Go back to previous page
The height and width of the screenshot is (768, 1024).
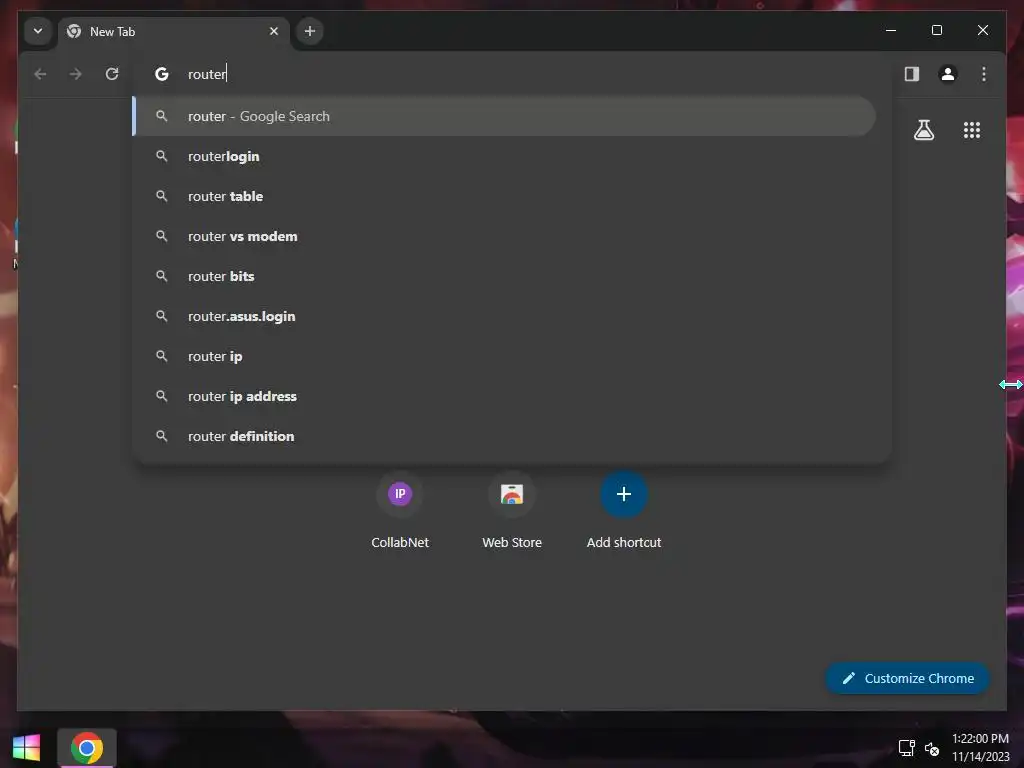(40, 74)
